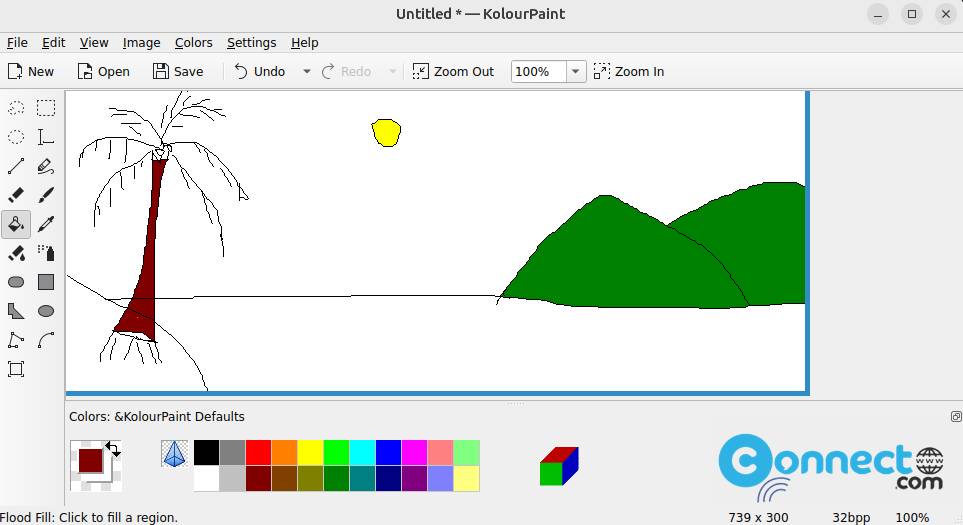963x525 pixels.
Task: Select the Color Picker eyedropper tool
Action: [x=45, y=224]
